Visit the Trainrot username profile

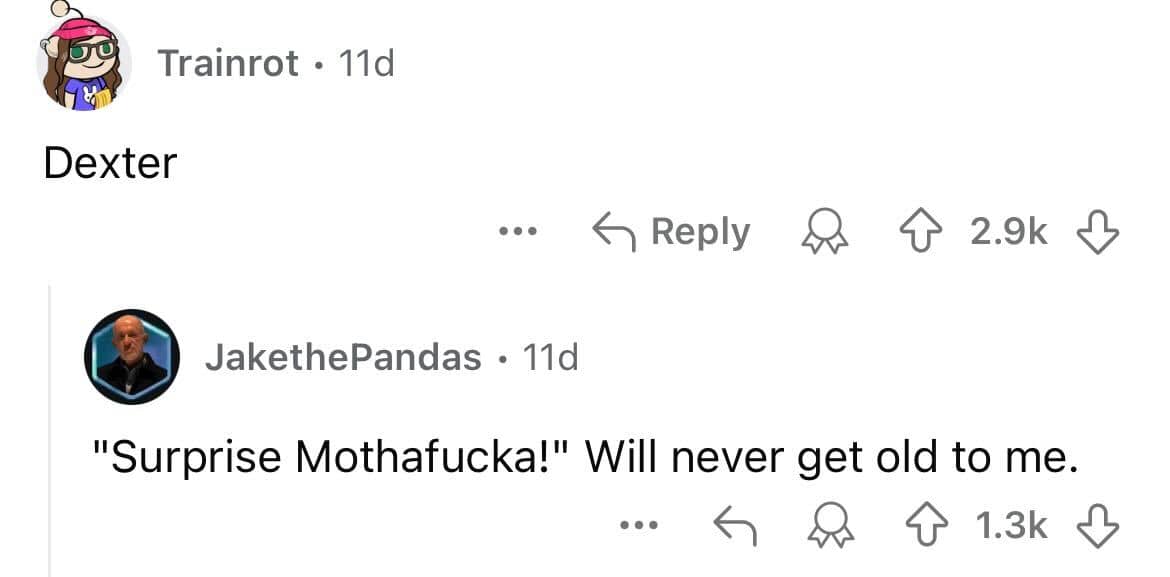[228, 64]
